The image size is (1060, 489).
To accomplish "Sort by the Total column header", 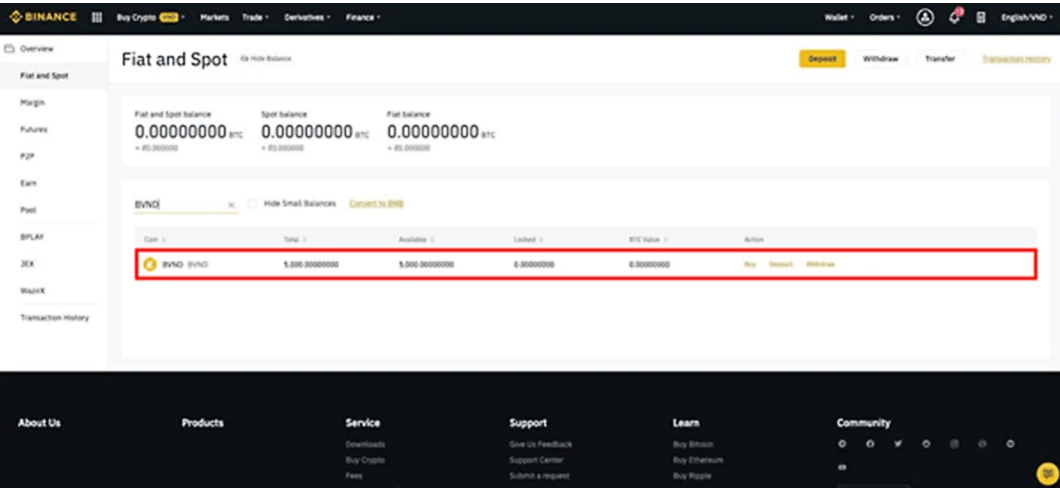I will pos(295,240).
